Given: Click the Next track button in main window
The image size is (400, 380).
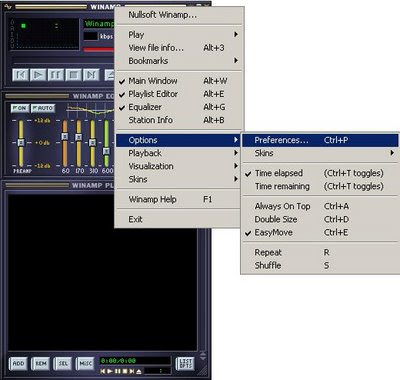Looking at the screenshot, I should click(91, 74).
